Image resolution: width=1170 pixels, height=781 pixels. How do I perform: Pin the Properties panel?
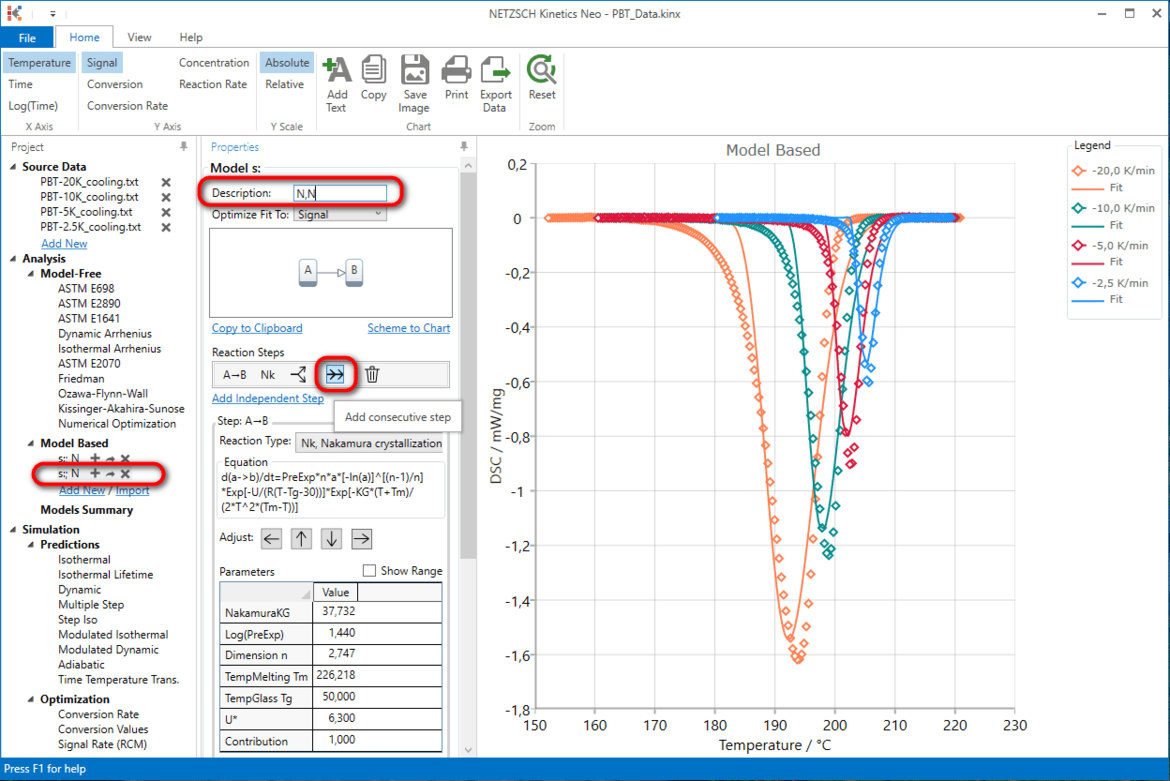pos(463,147)
